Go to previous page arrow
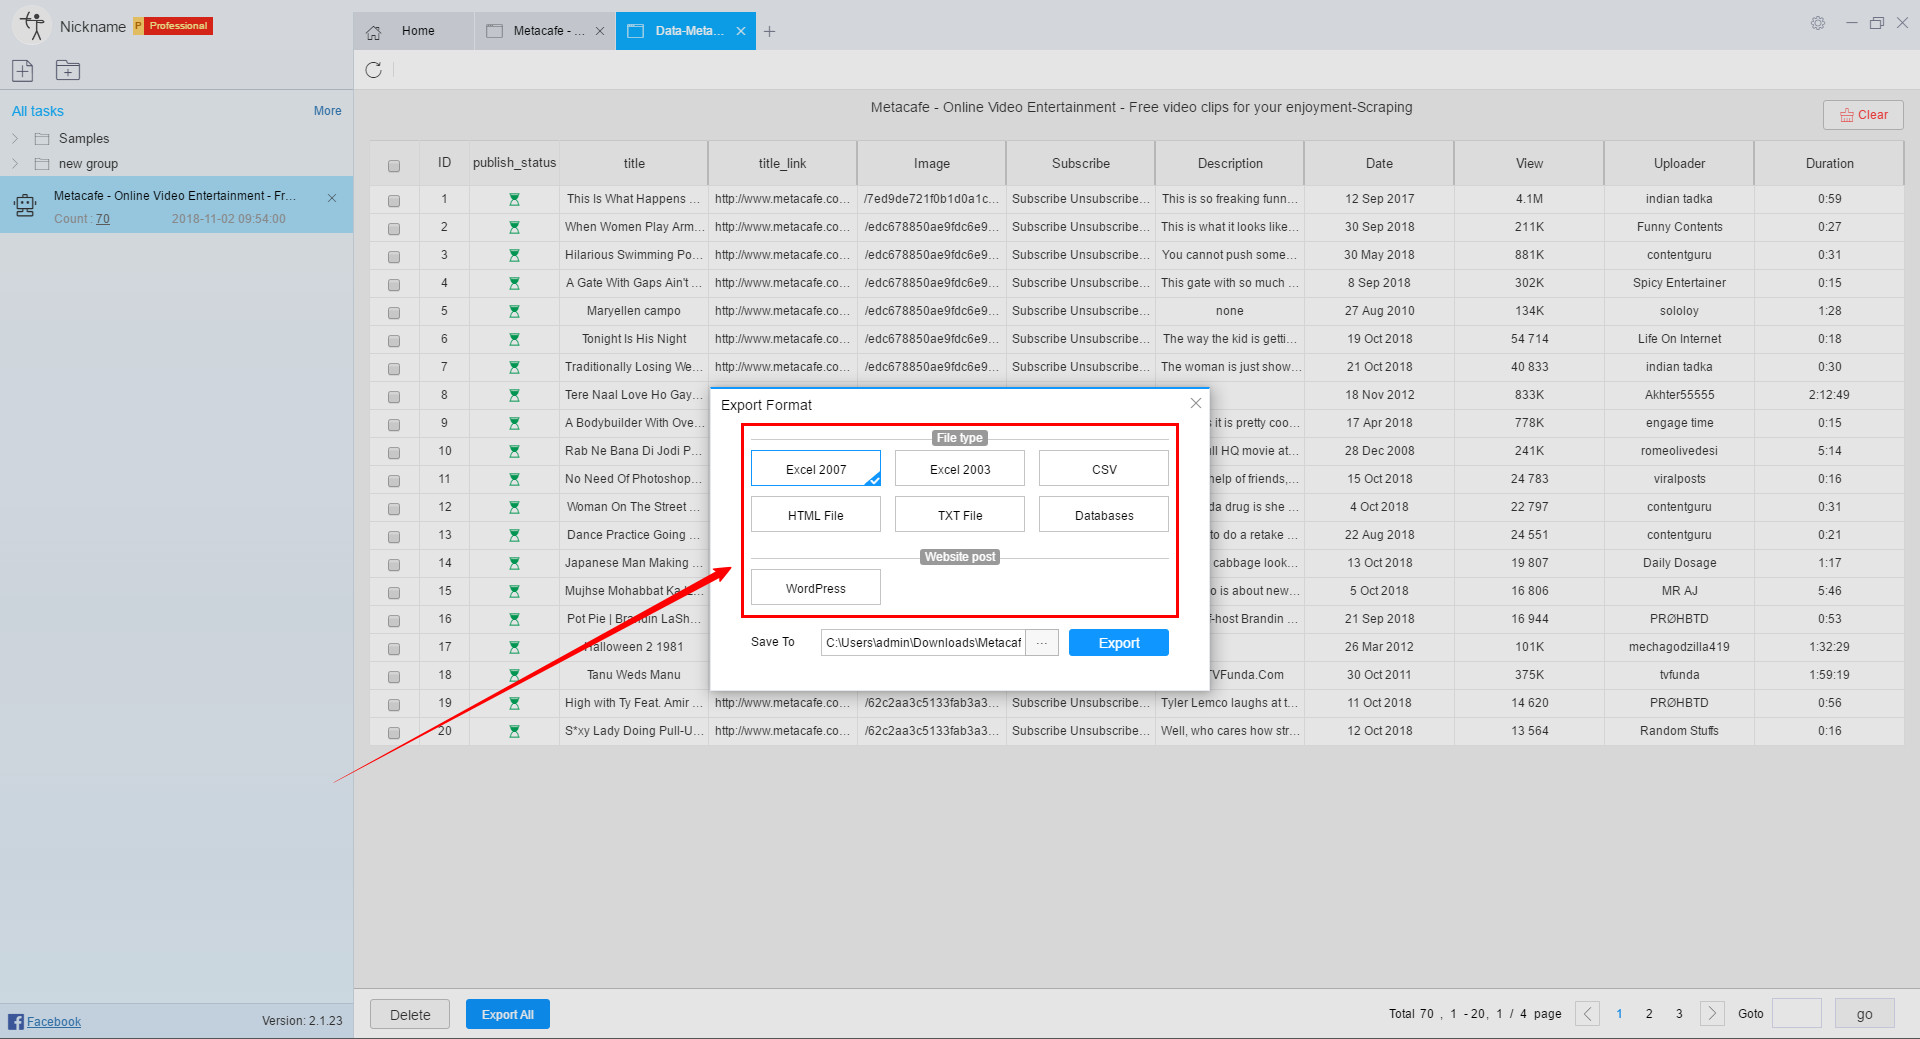Screen dimensions: 1920x1039 [x=1587, y=1014]
